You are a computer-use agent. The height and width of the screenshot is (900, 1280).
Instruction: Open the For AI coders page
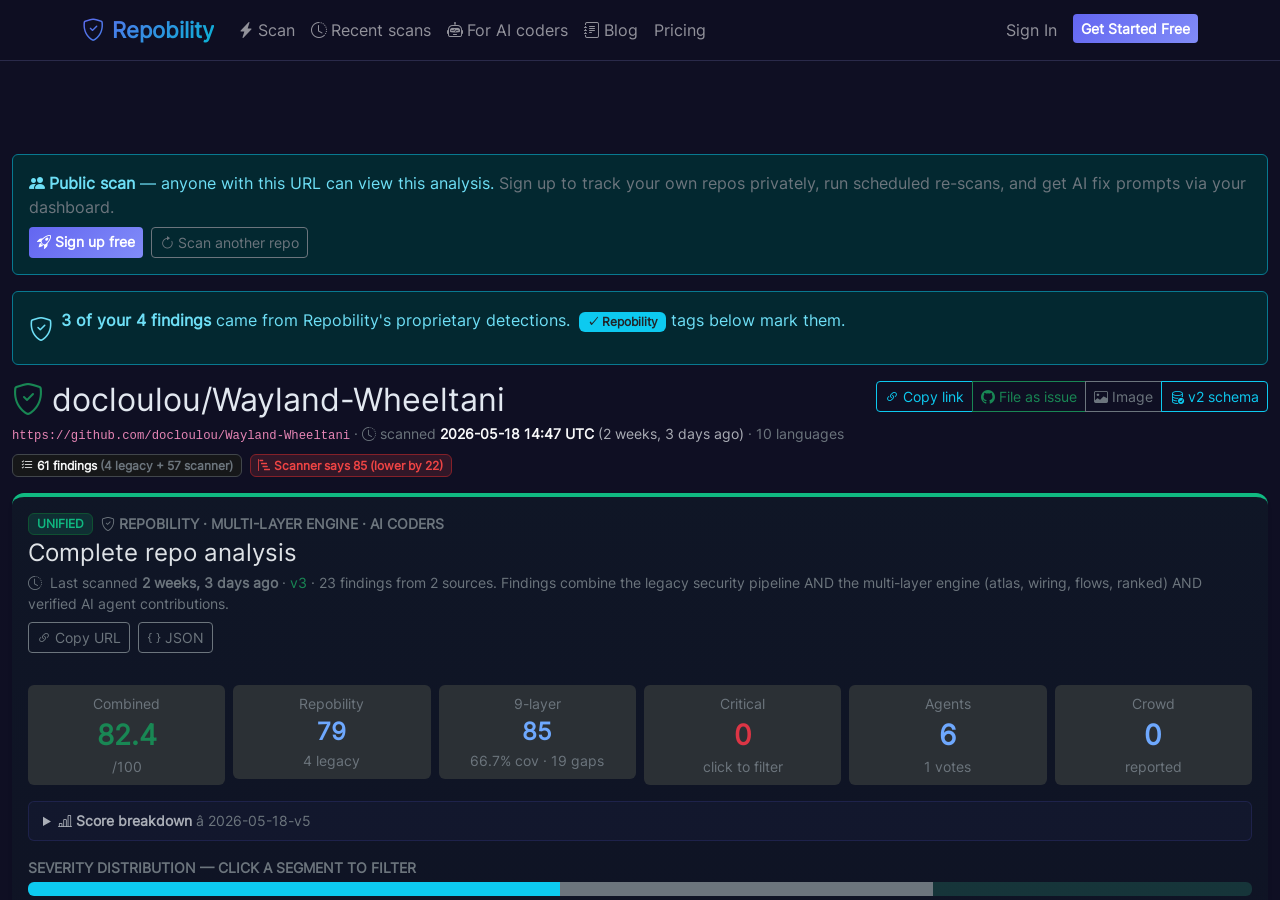coord(507,30)
